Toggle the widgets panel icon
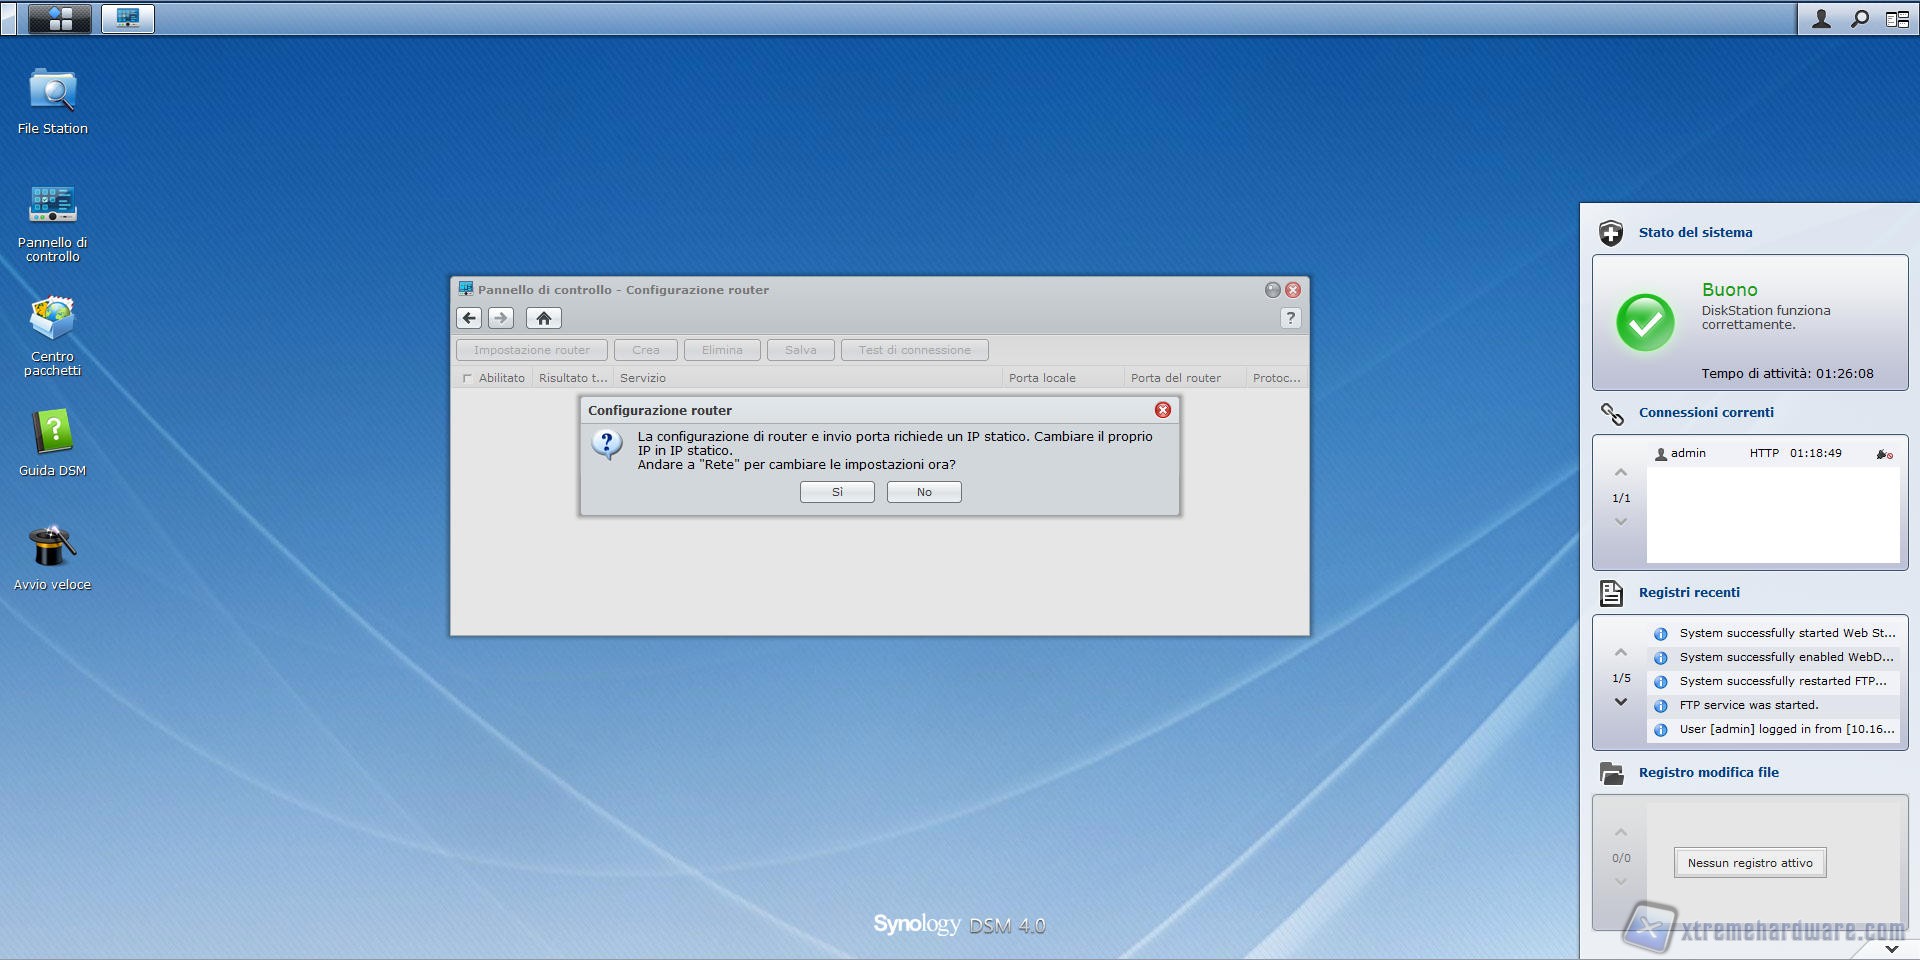Viewport: 1920px width, 960px height. coord(1897,19)
